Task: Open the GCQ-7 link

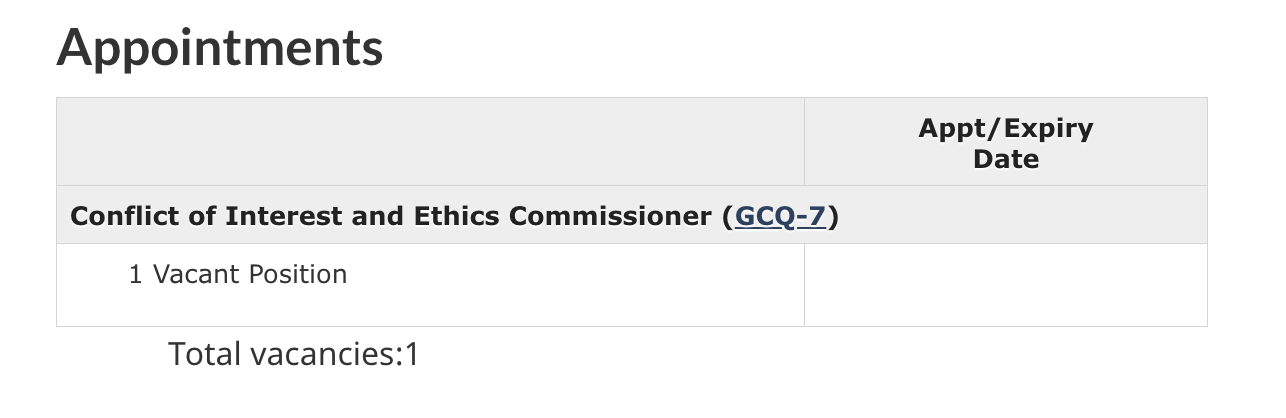Action: pyautogui.click(x=780, y=216)
